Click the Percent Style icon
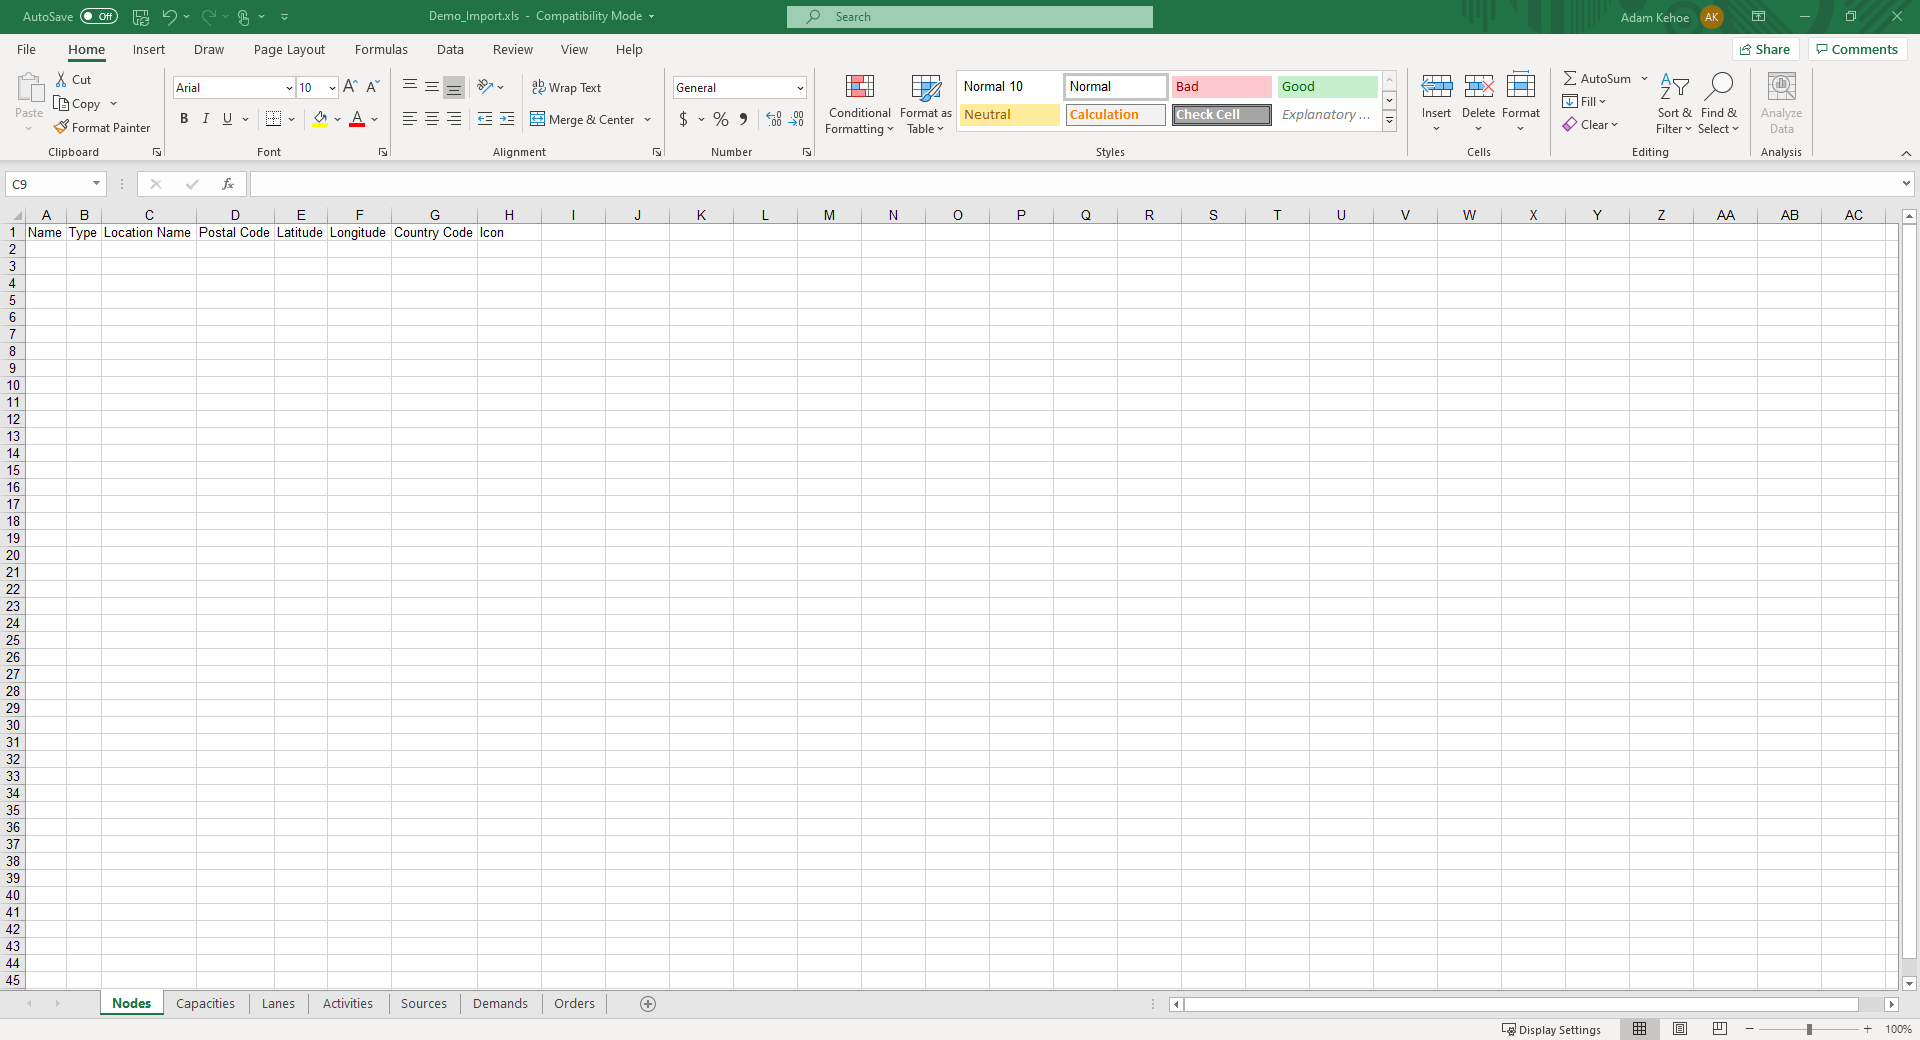 click(x=721, y=119)
